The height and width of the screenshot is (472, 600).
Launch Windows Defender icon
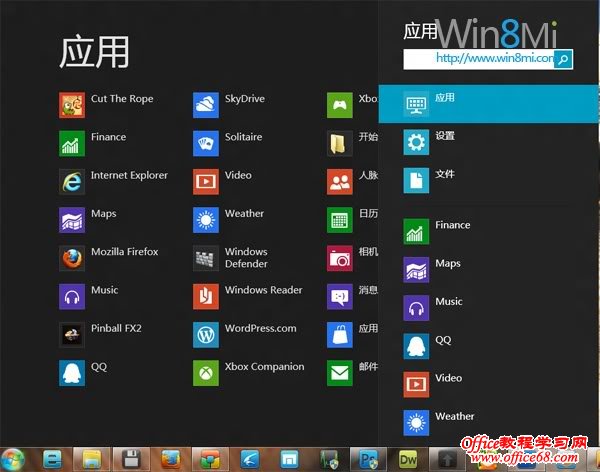[x=206, y=258]
